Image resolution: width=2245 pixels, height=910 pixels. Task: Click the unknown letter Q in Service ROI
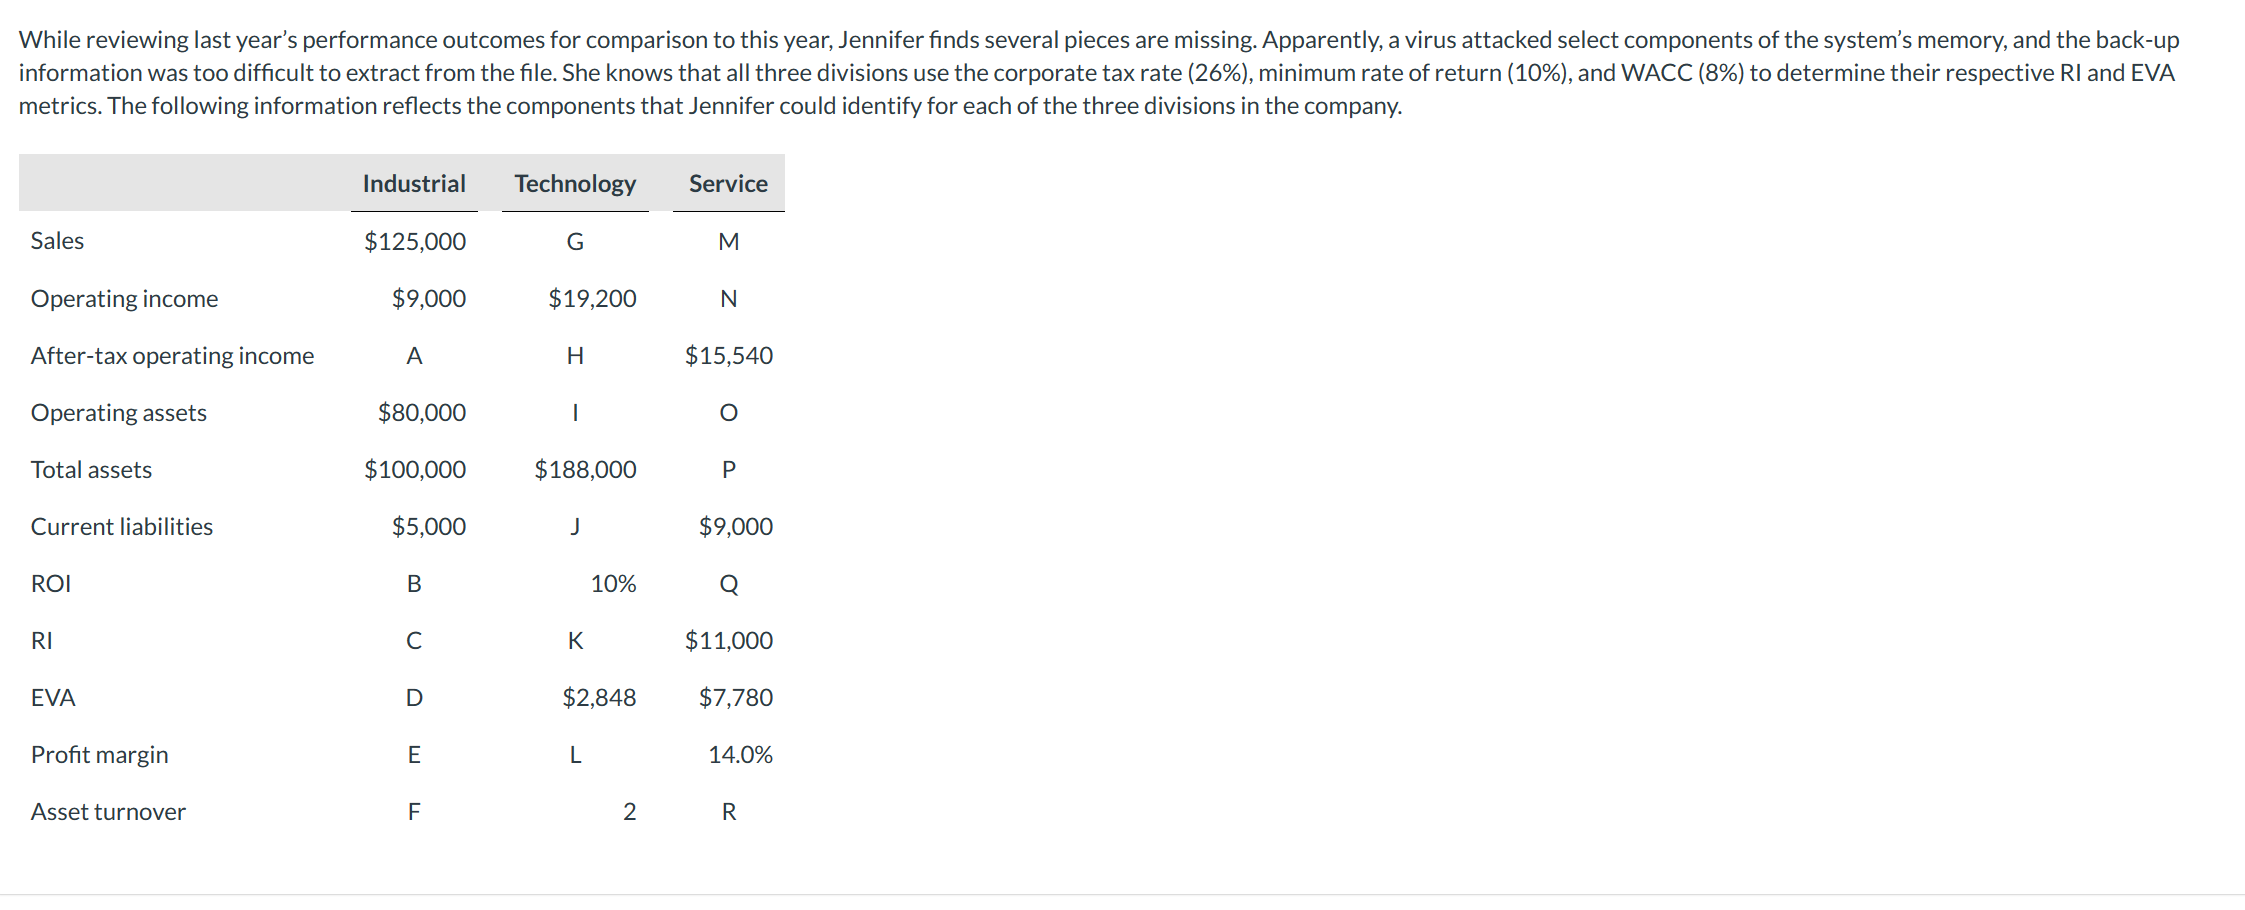(x=729, y=583)
